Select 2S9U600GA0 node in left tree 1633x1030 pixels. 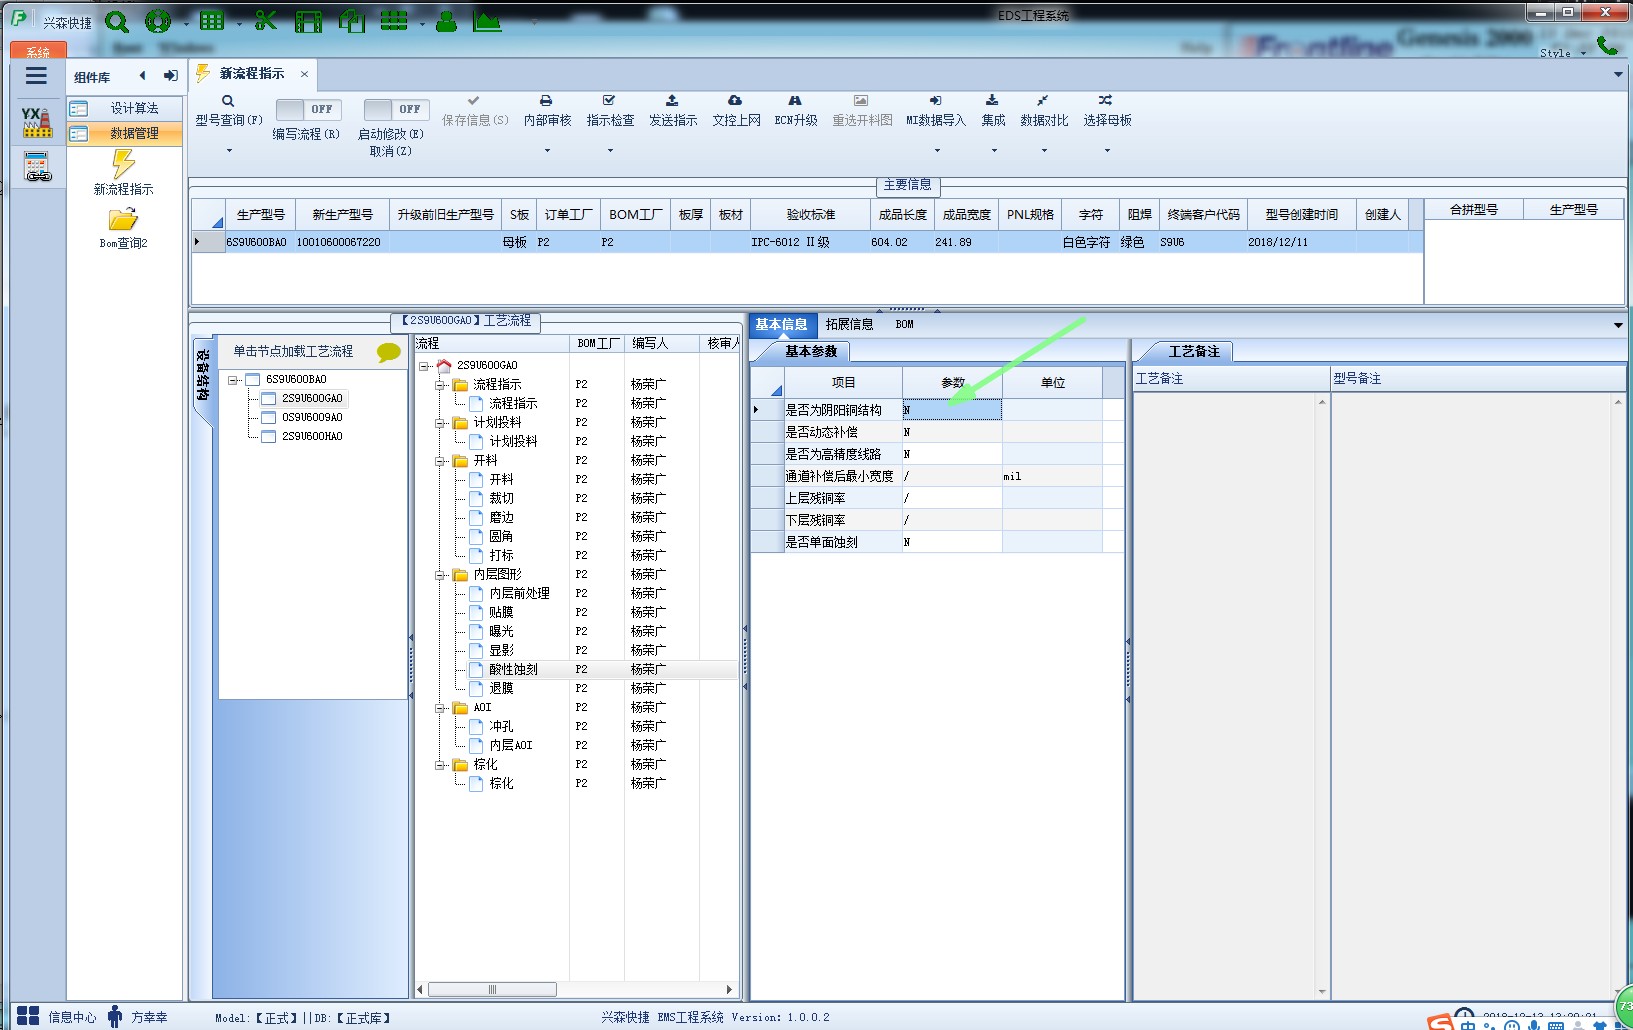coord(312,399)
